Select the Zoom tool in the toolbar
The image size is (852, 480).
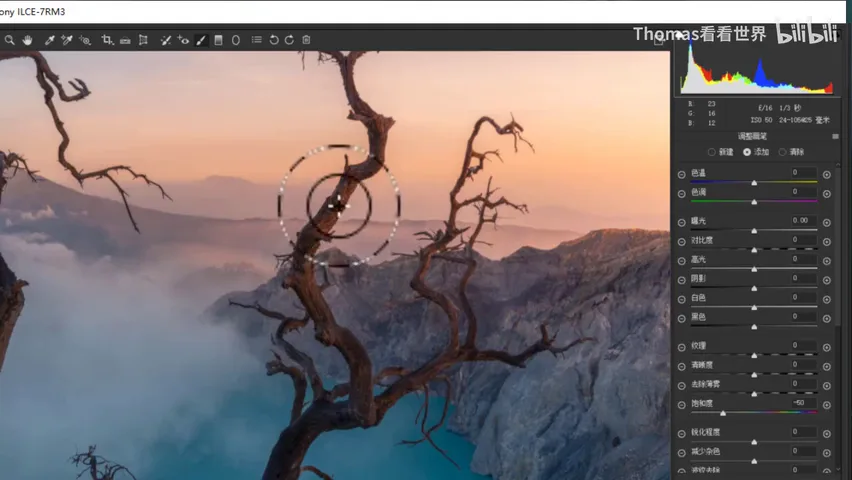click(9, 40)
